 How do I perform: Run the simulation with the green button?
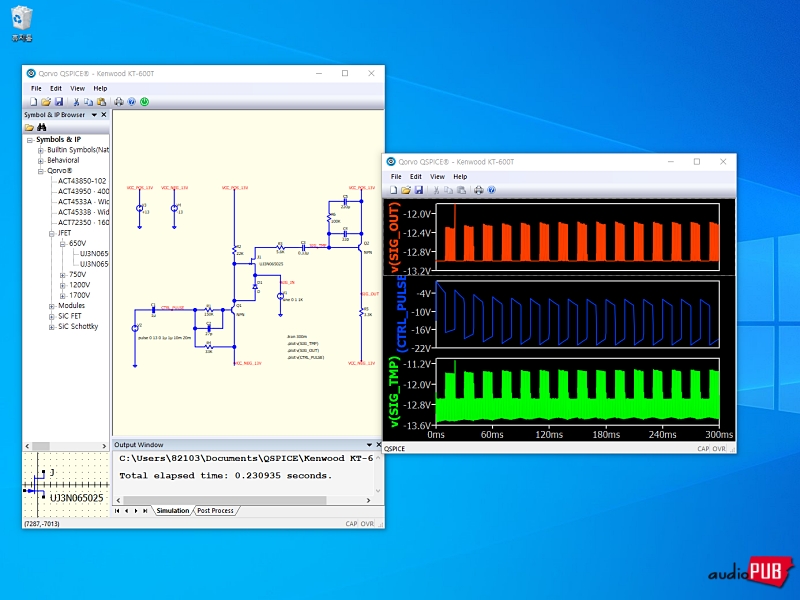coord(145,102)
